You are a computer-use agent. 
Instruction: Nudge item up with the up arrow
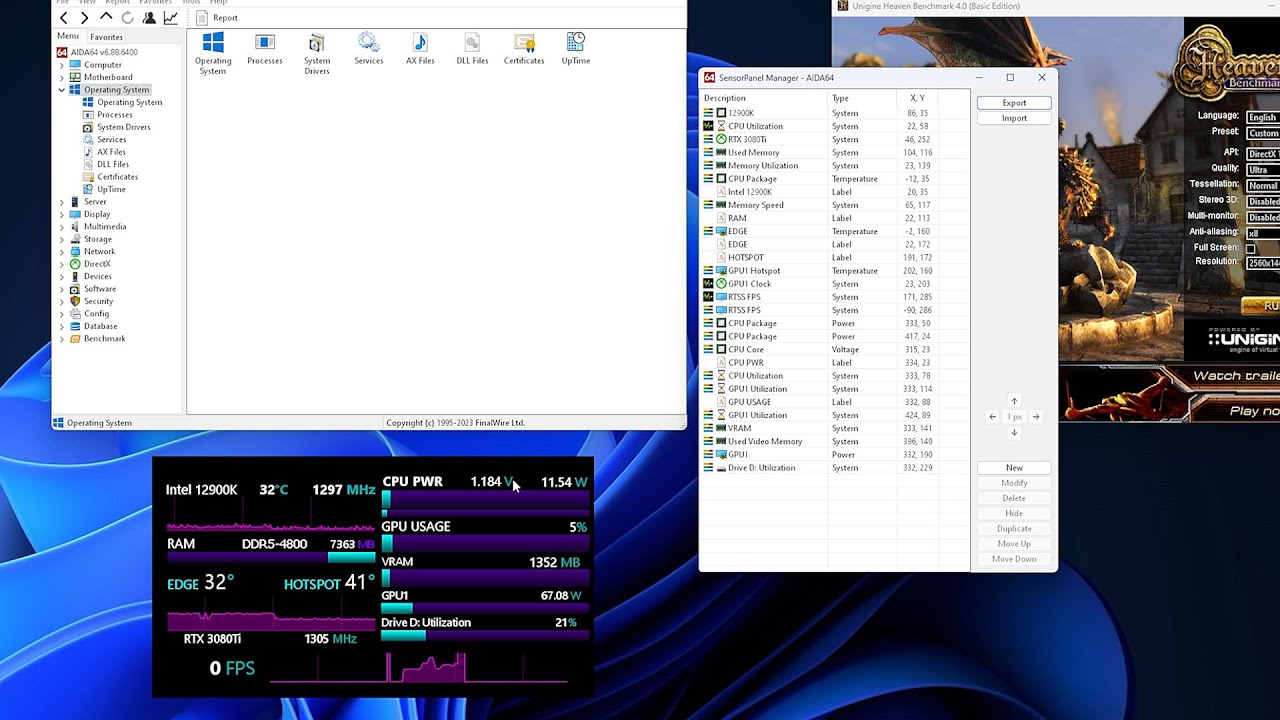click(x=1014, y=401)
